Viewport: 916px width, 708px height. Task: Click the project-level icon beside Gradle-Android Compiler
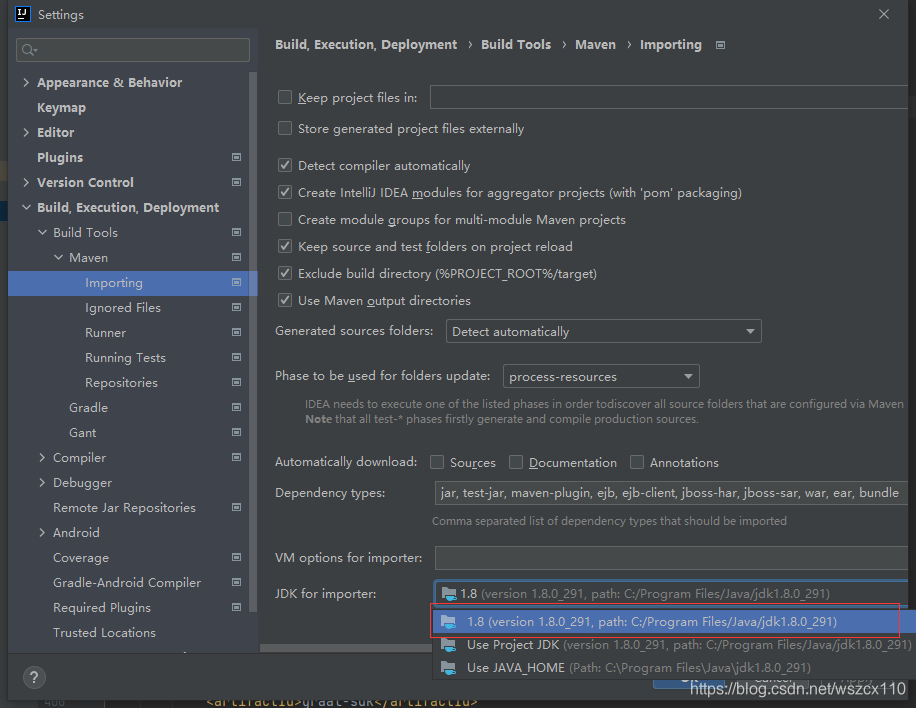pyautogui.click(x=237, y=582)
